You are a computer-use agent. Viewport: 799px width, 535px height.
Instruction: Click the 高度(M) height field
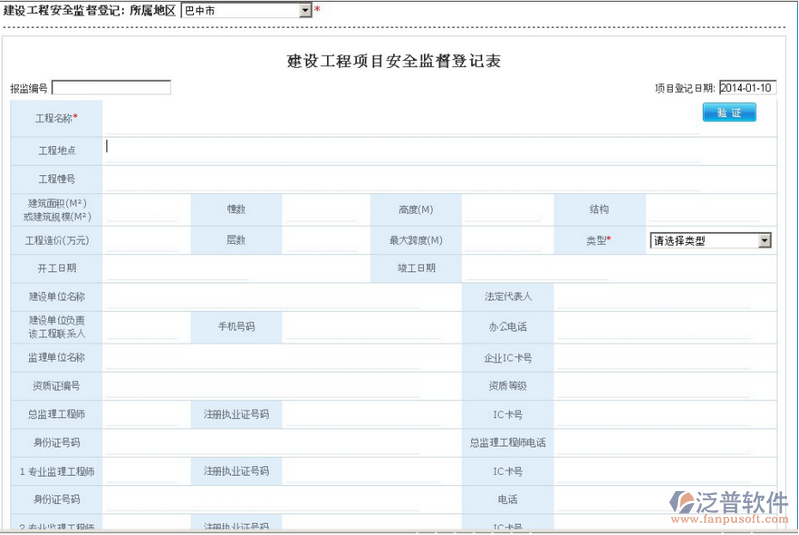(x=501, y=209)
